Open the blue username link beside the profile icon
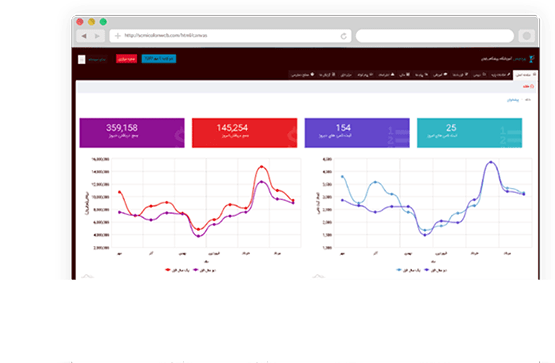 coord(97,59)
